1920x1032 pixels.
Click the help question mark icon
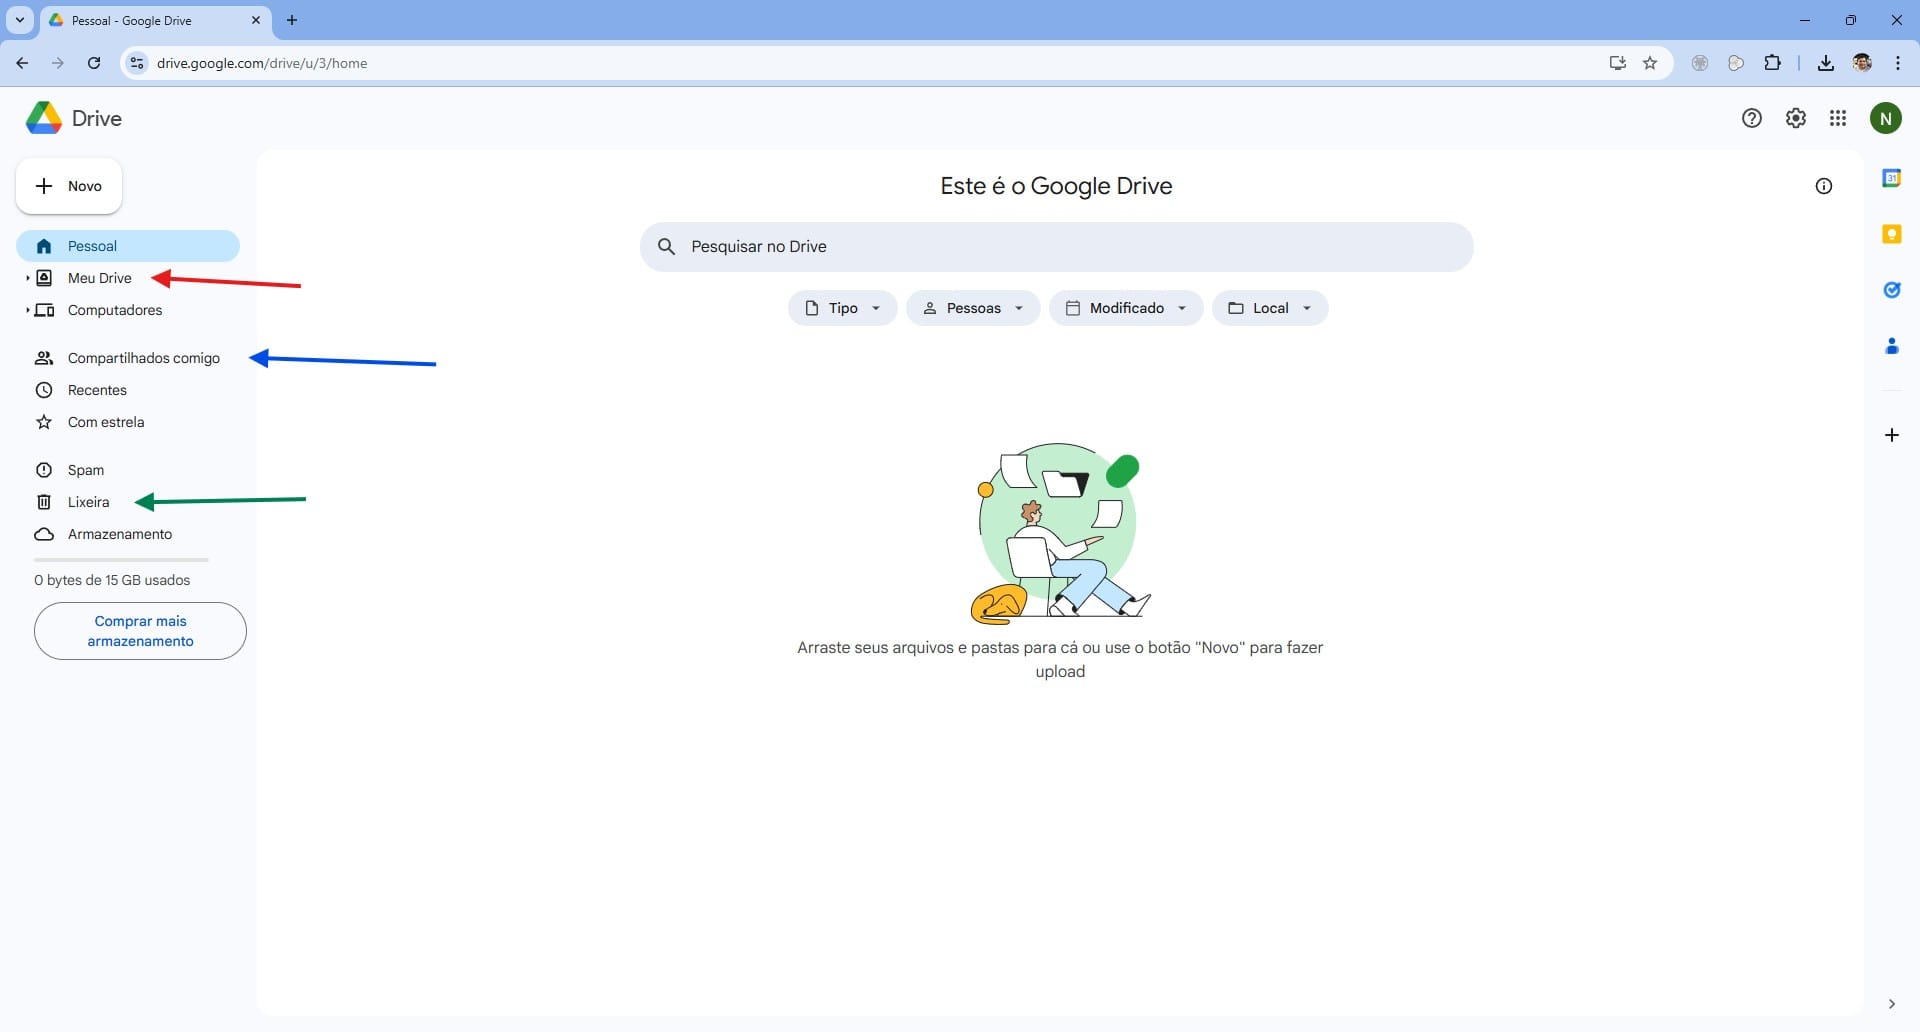click(x=1751, y=118)
